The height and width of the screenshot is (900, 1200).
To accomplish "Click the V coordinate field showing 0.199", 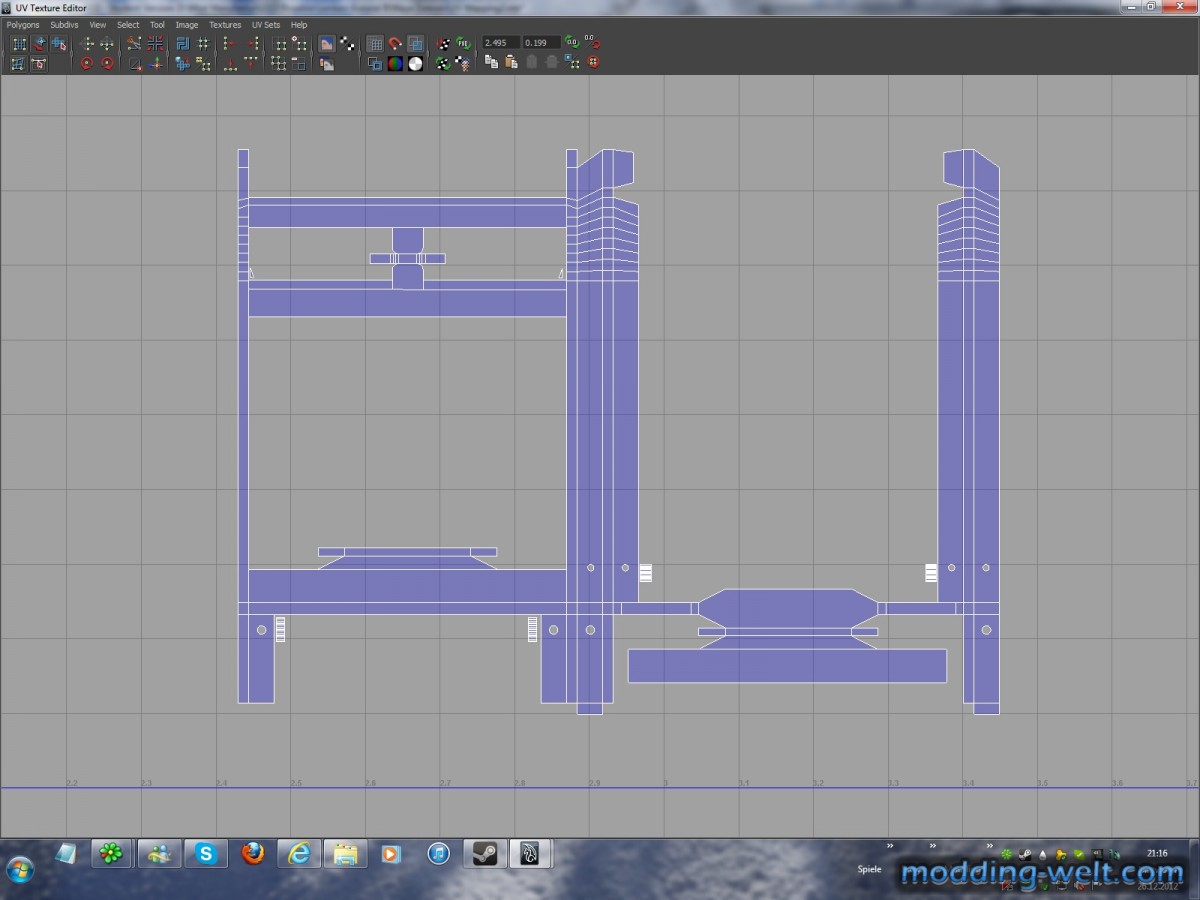I will [x=540, y=43].
